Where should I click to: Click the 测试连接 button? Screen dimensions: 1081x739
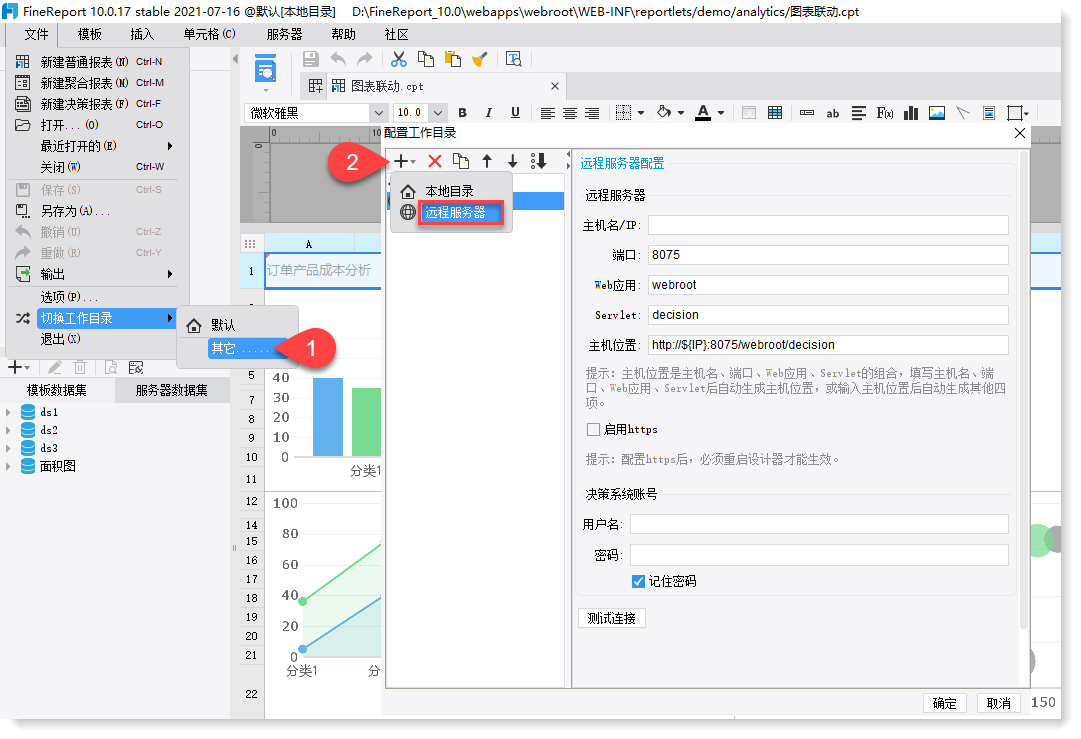point(612,618)
